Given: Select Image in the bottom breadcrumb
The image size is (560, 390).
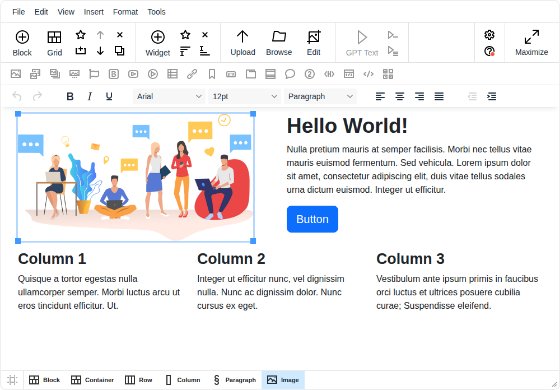Looking at the screenshot, I should (283, 380).
